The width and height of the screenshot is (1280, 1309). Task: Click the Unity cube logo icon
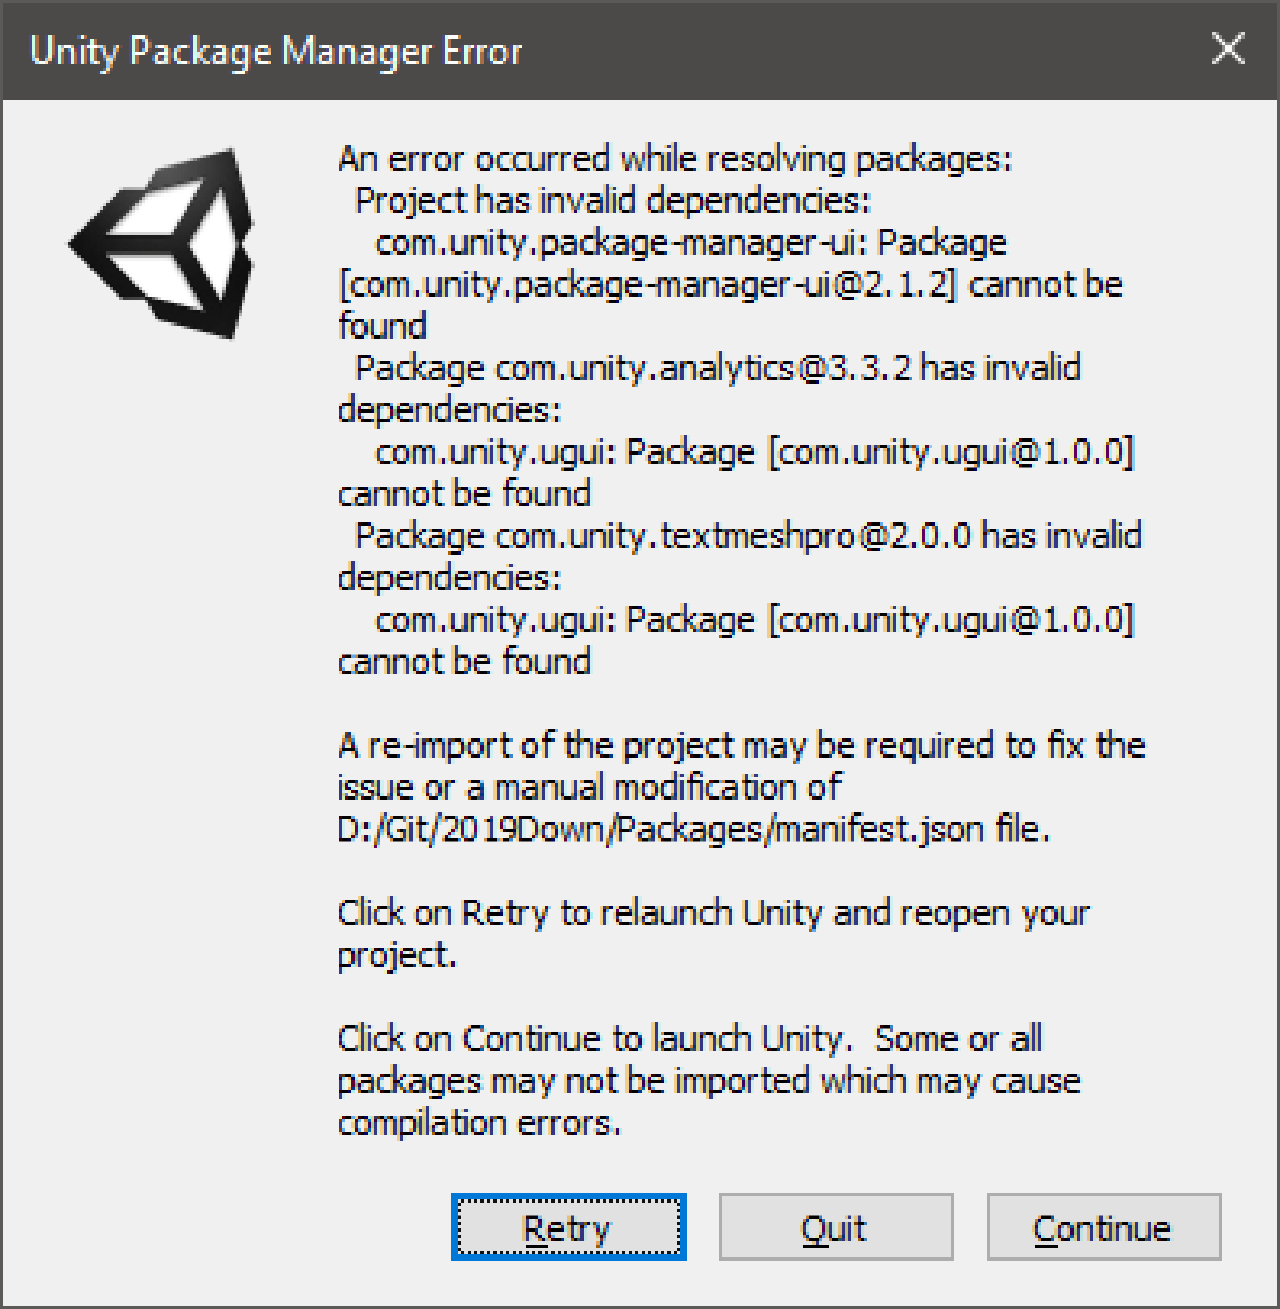coord(160,243)
